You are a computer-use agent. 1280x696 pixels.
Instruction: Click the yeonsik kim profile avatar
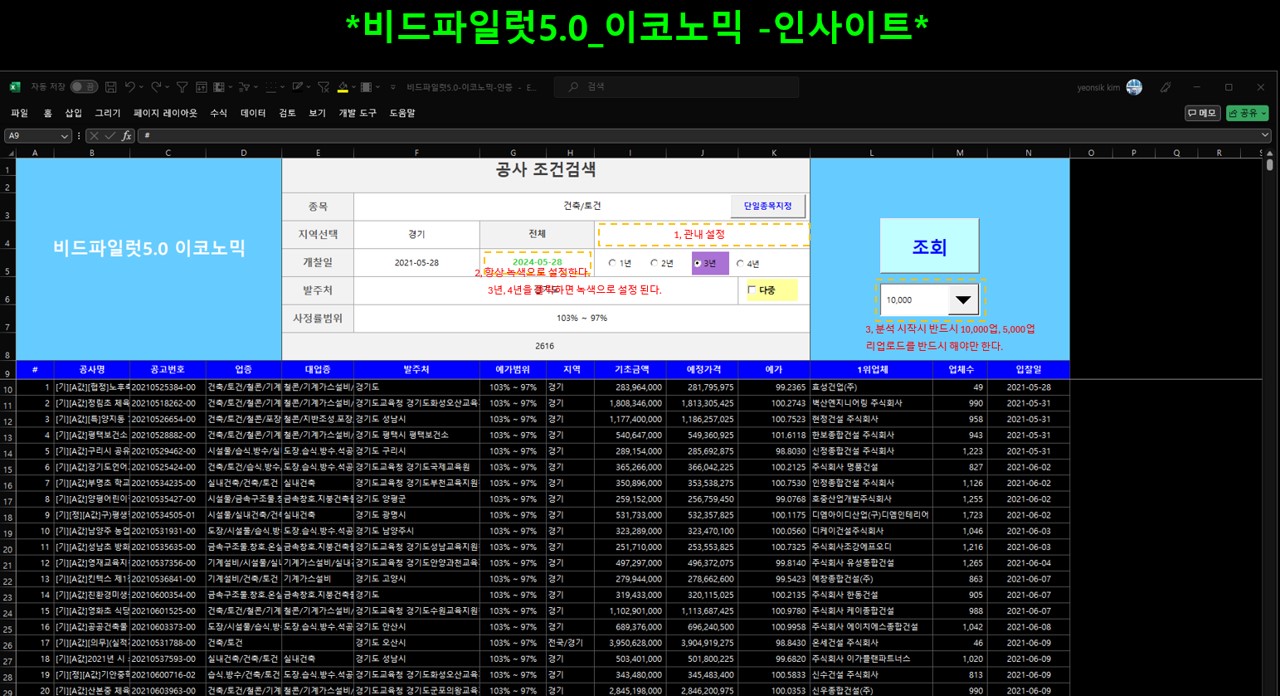(x=1134, y=87)
